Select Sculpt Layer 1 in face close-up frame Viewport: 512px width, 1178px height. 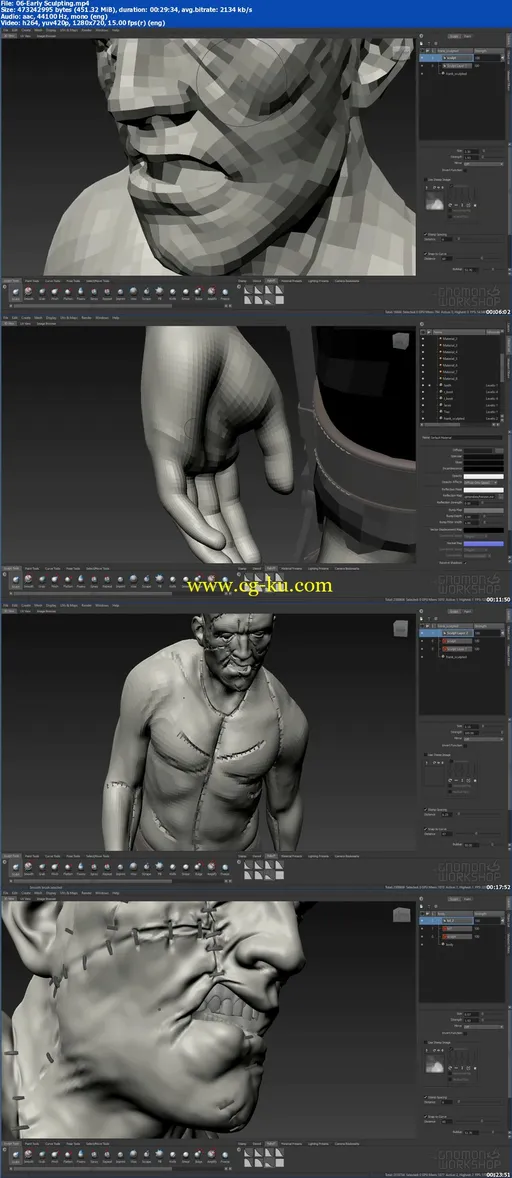[x=457, y=65]
